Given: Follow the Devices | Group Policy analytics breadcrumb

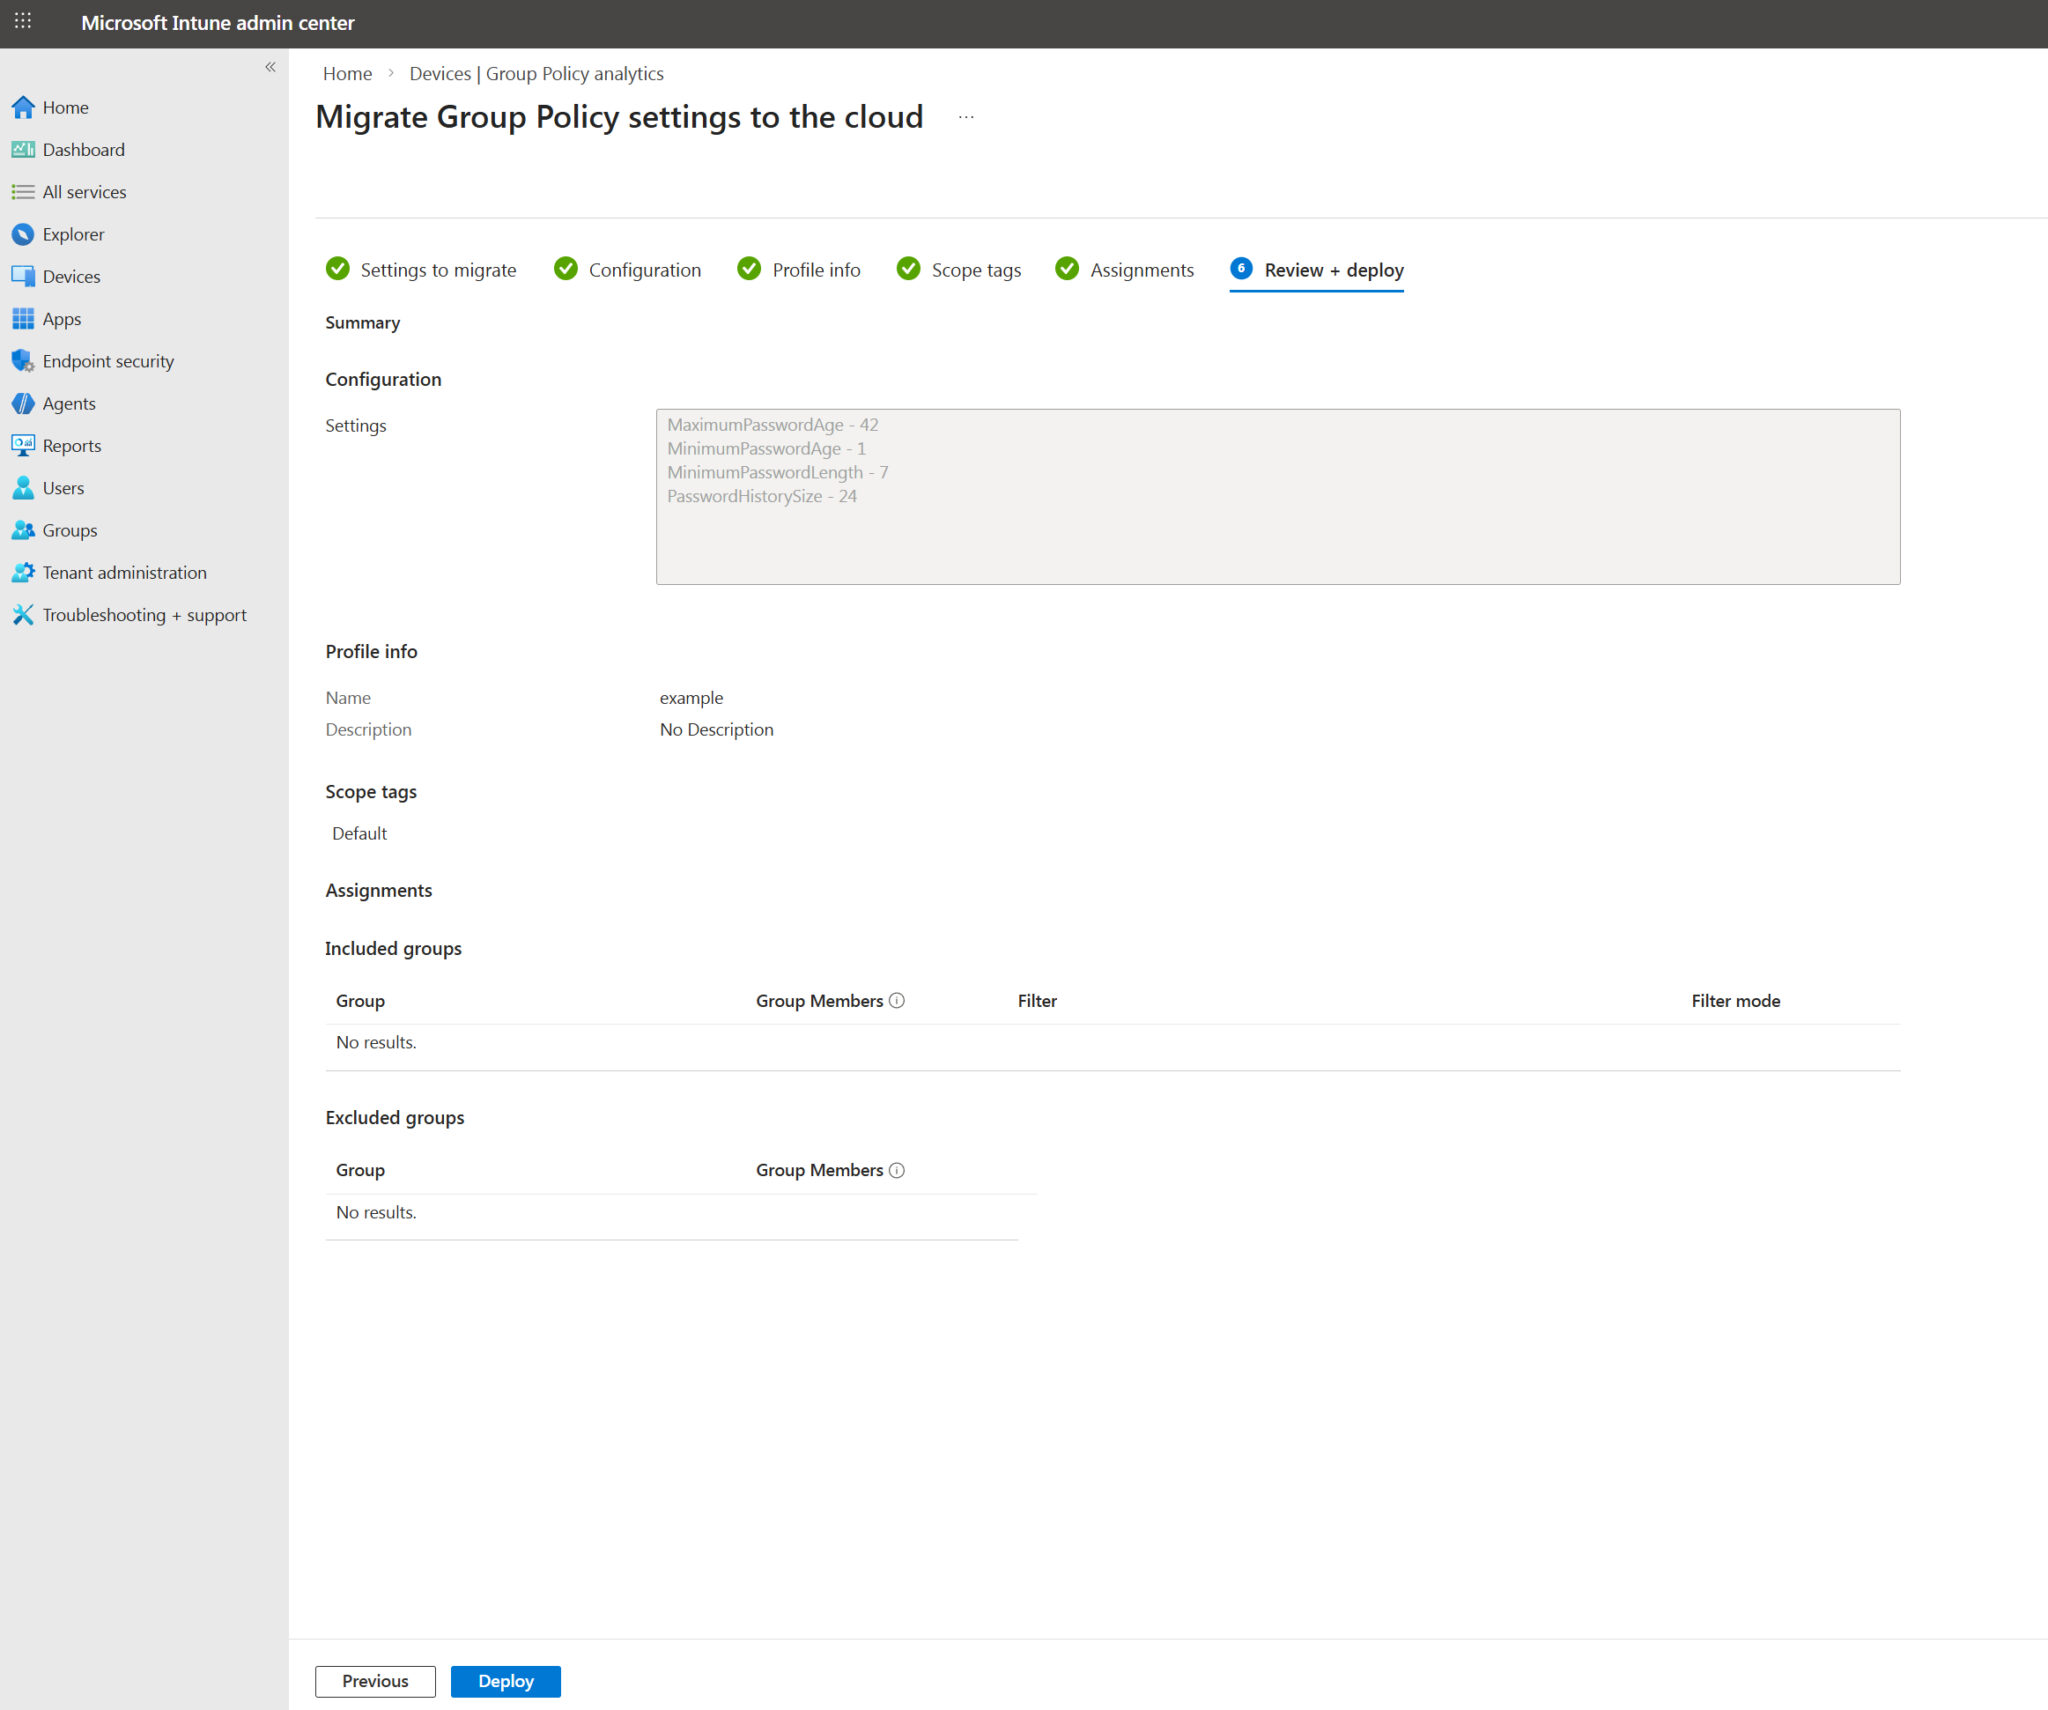Looking at the screenshot, I should point(536,74).
